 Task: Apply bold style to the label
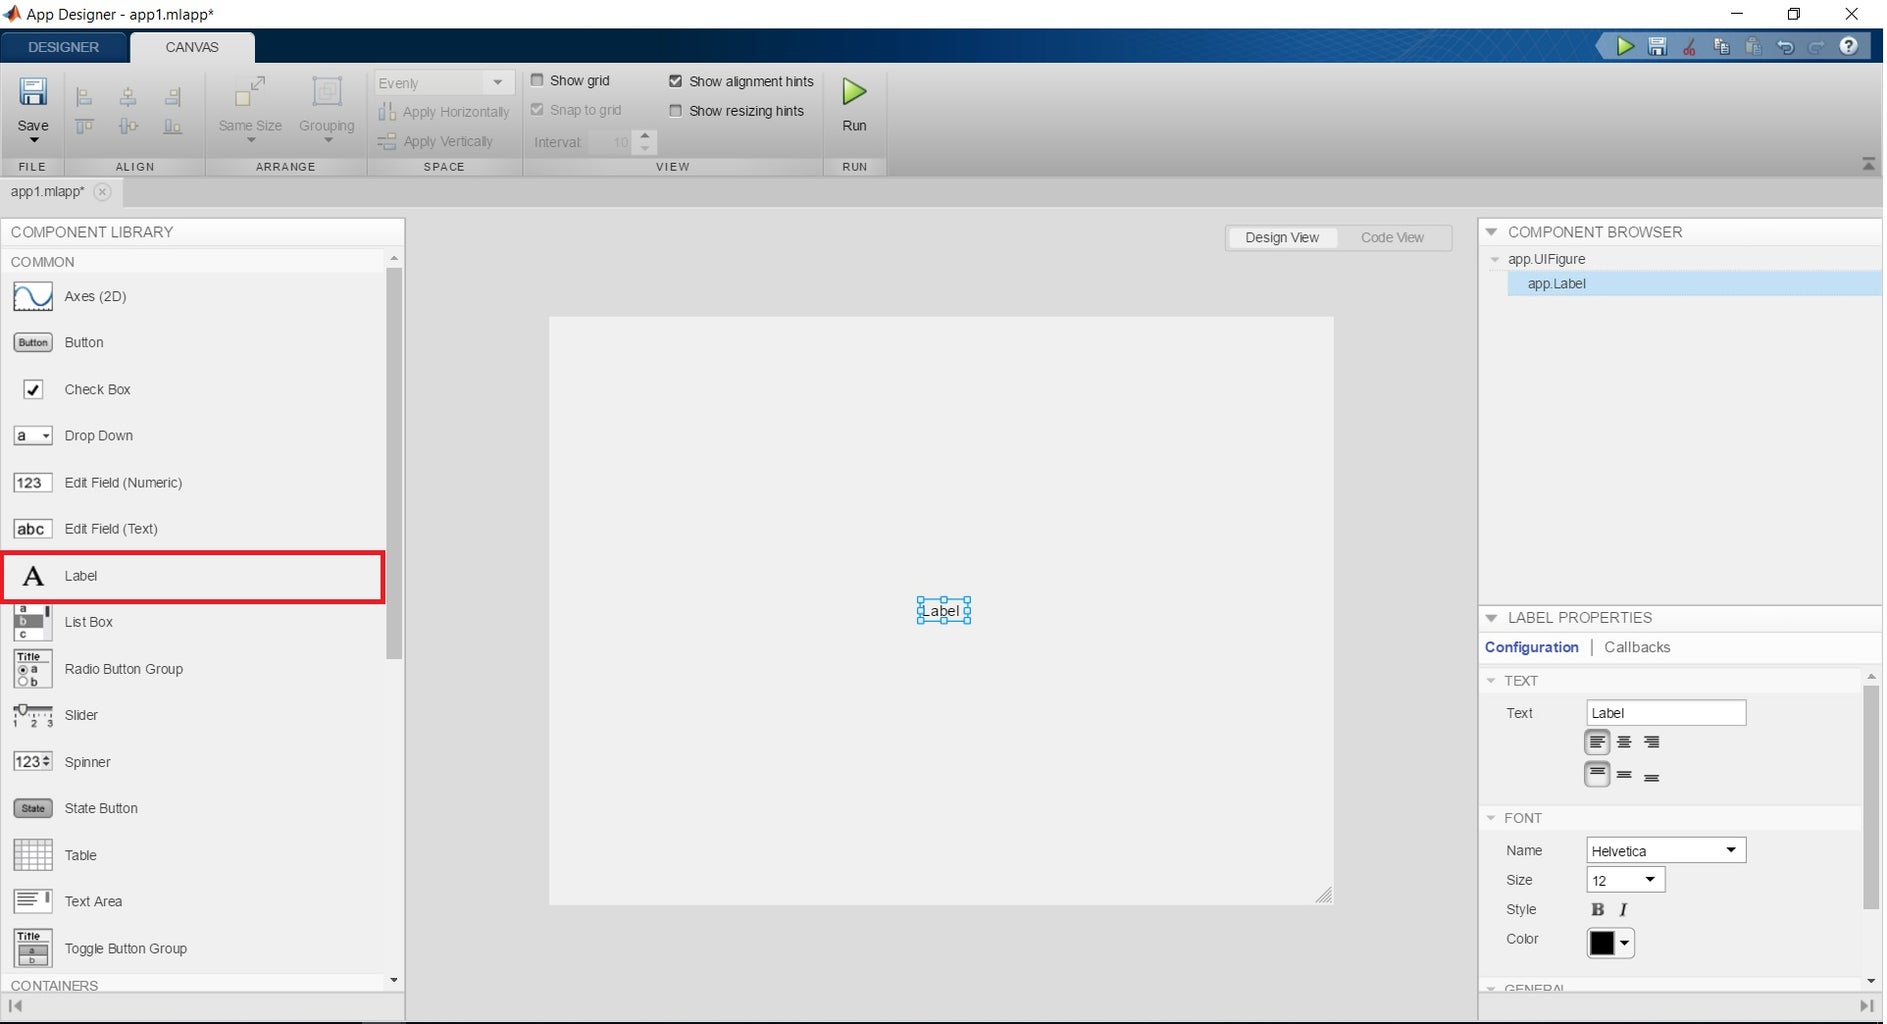[1597, 909]
